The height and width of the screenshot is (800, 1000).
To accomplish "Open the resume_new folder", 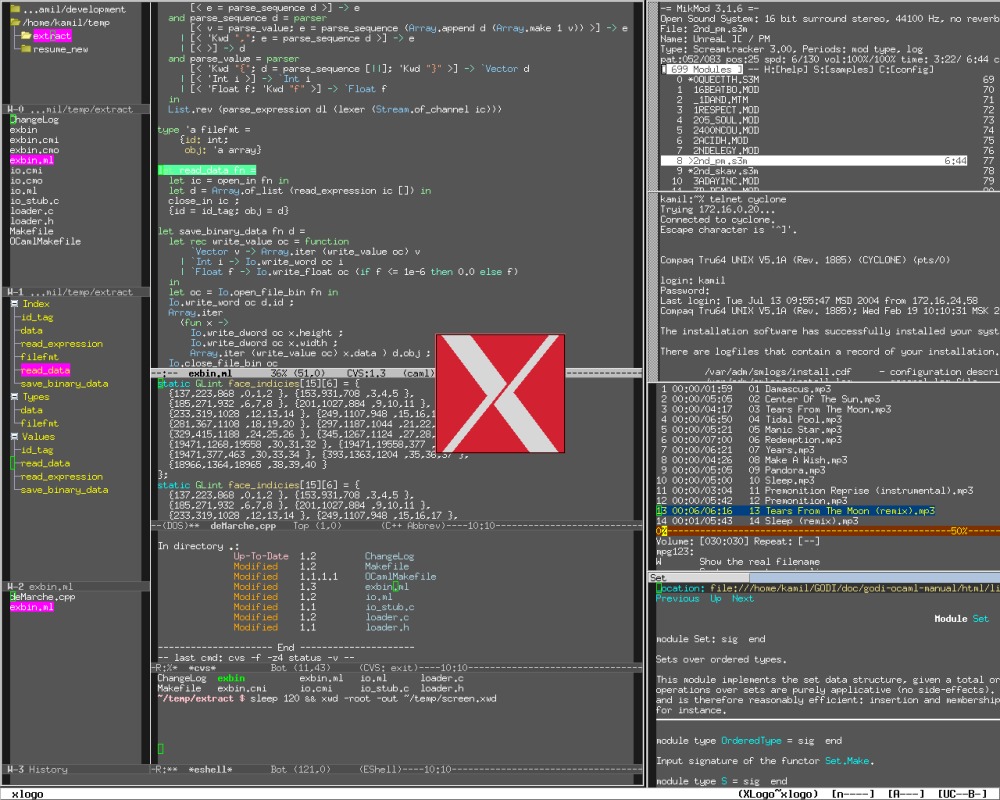I will tap(61, 49).
